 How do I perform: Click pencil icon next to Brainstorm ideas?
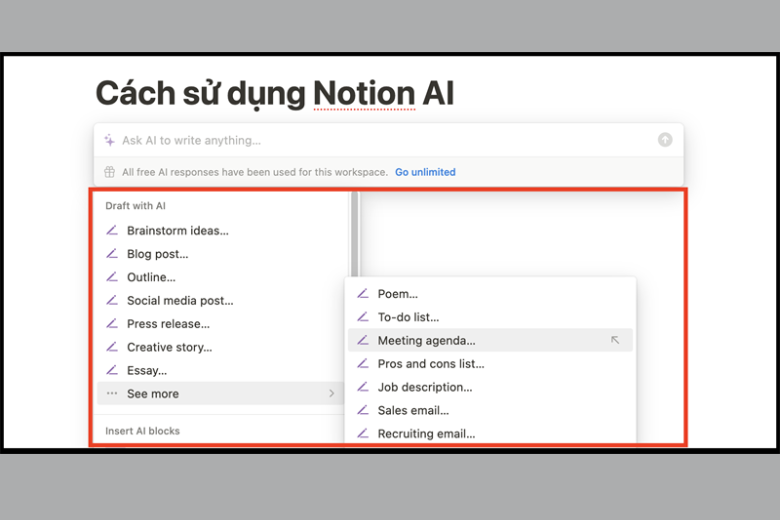pos(112,230)
